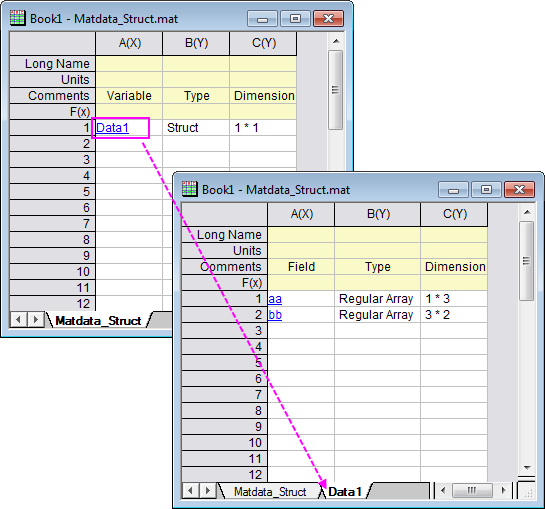This screenshot has height=509, width=545.
Task: Click 'Dimension' comment cell in back window
Action: (263, 96)
